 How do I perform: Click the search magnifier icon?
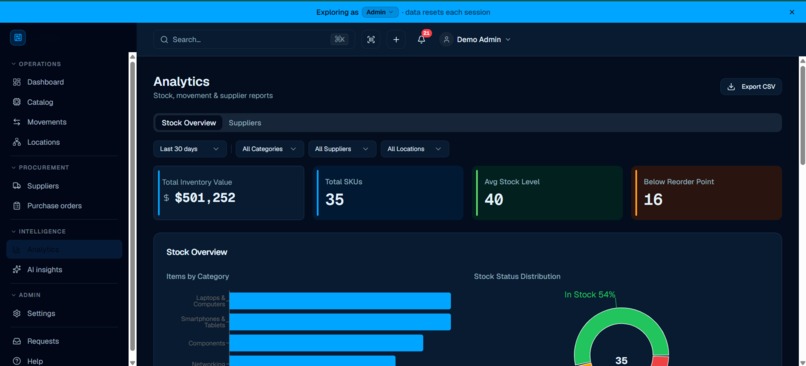pos(164,40)
